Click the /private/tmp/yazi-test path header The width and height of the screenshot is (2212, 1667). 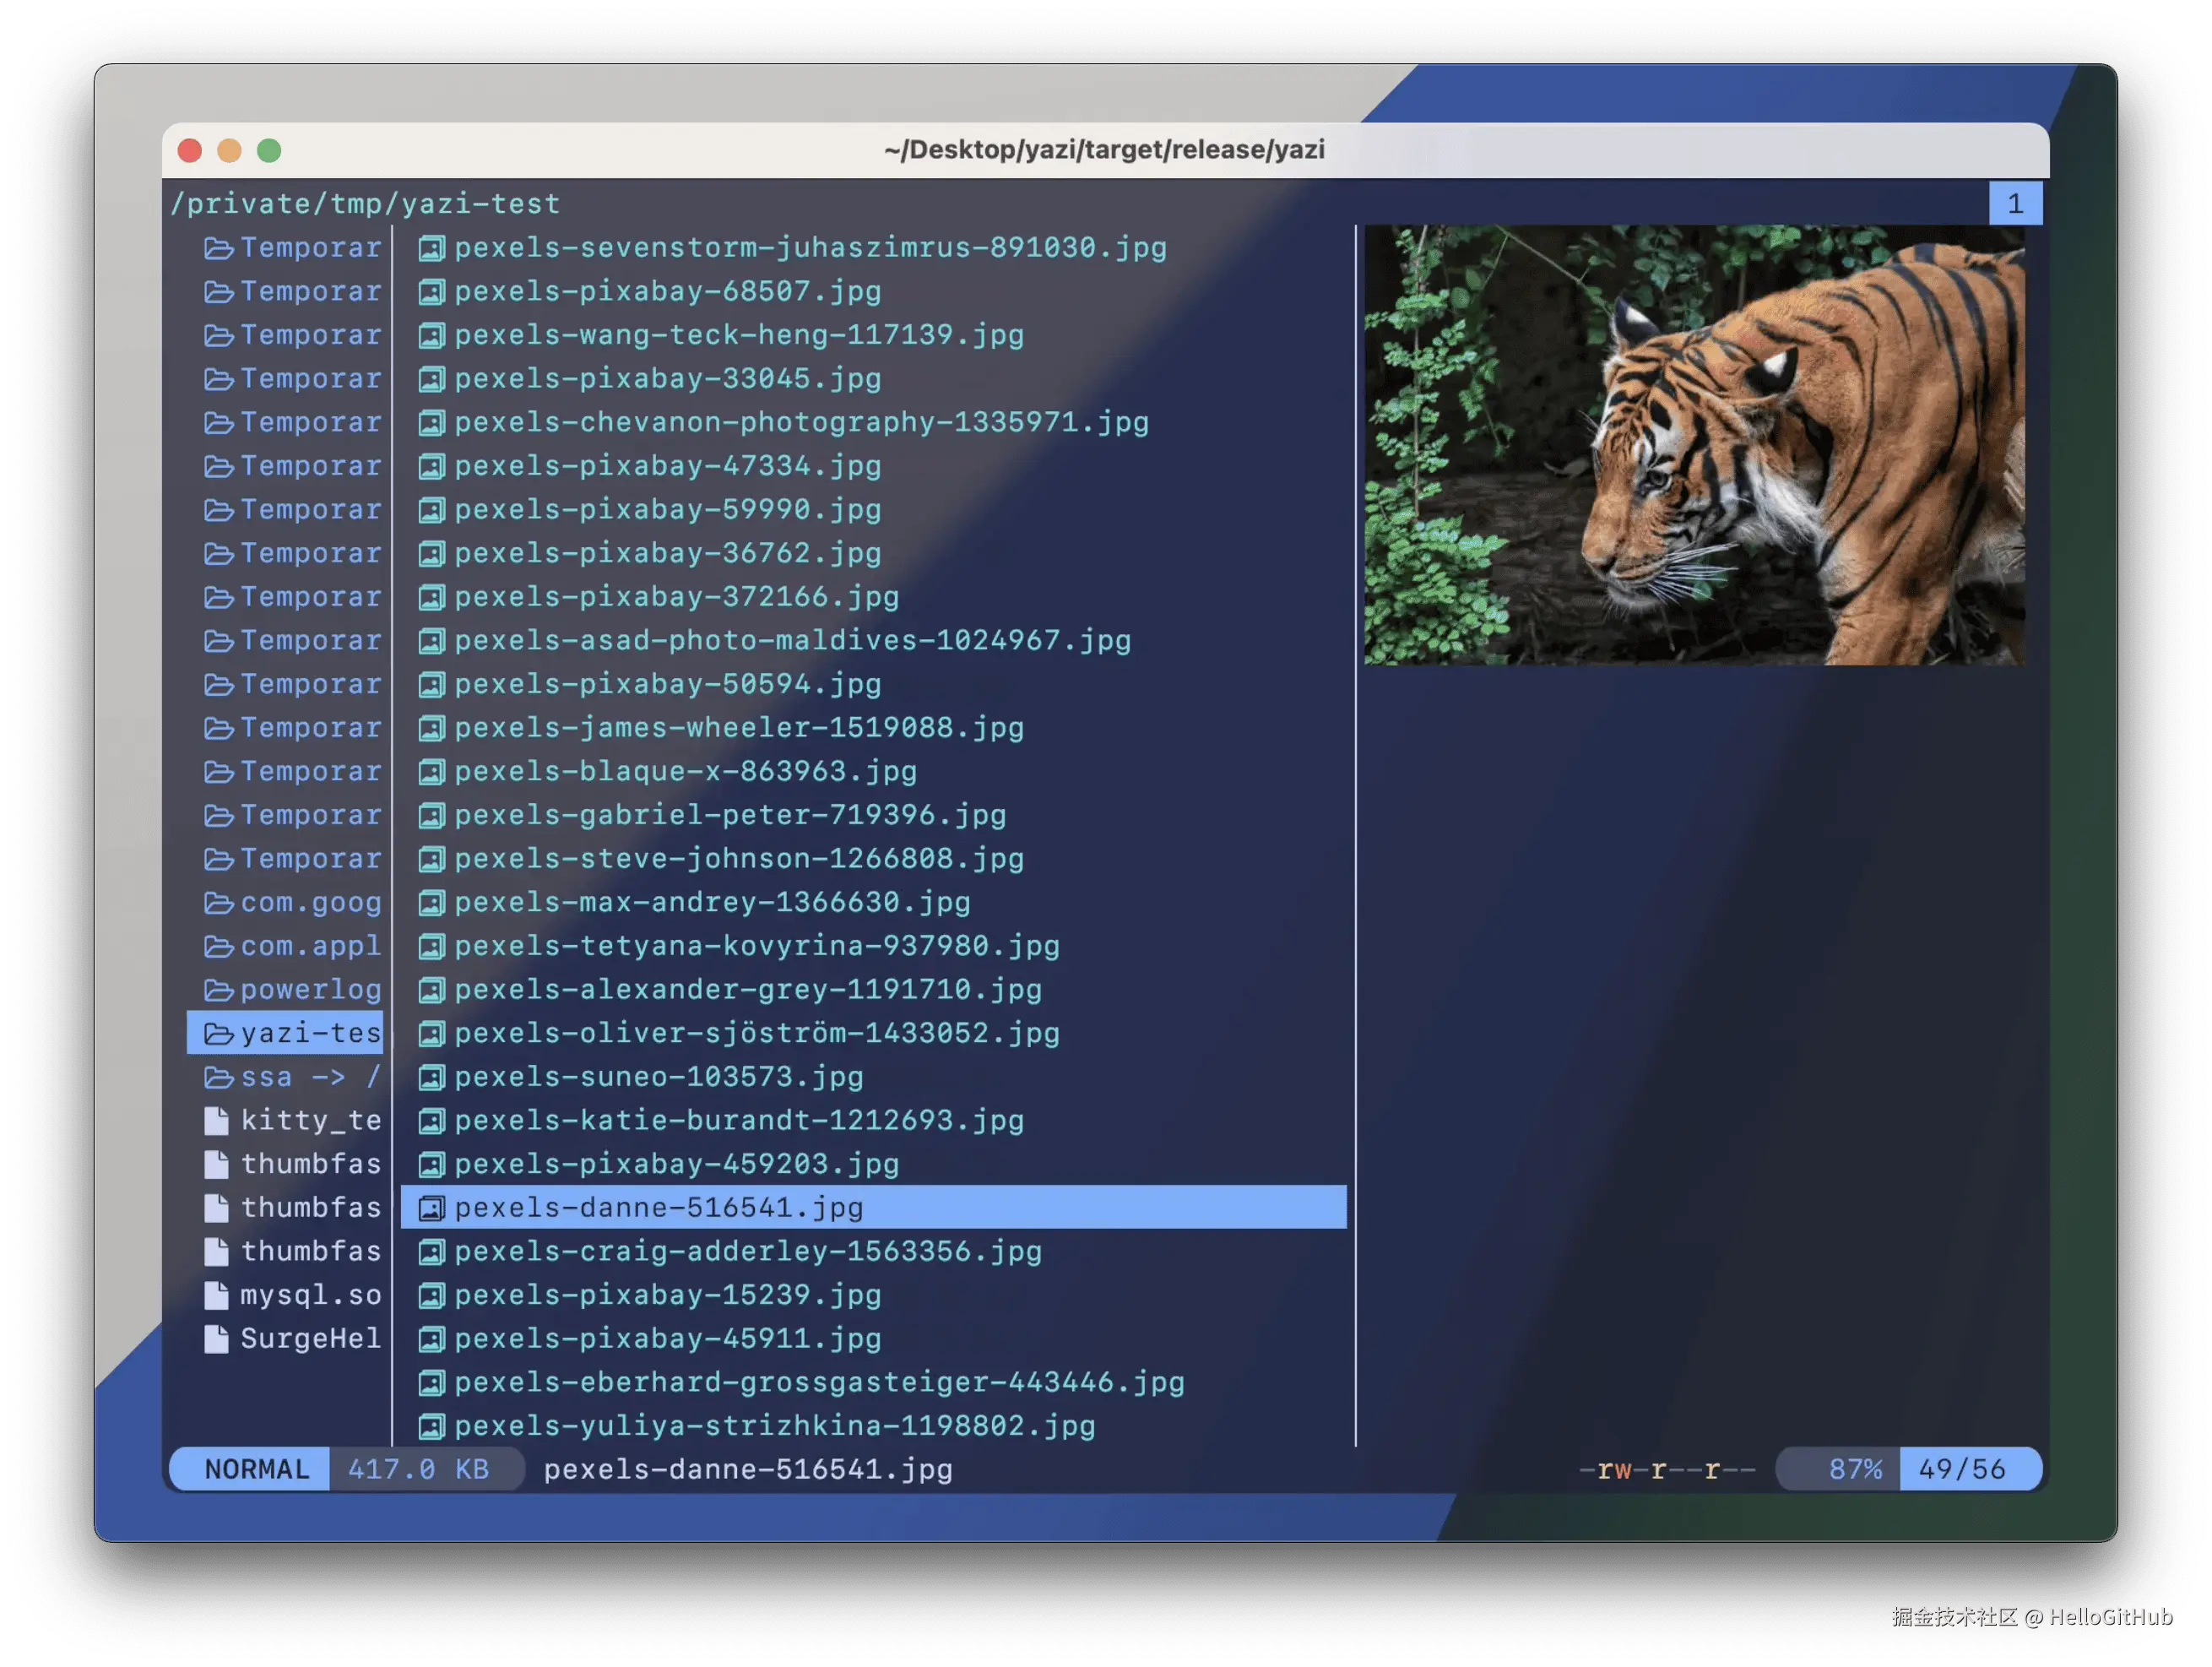coord(365,204)
